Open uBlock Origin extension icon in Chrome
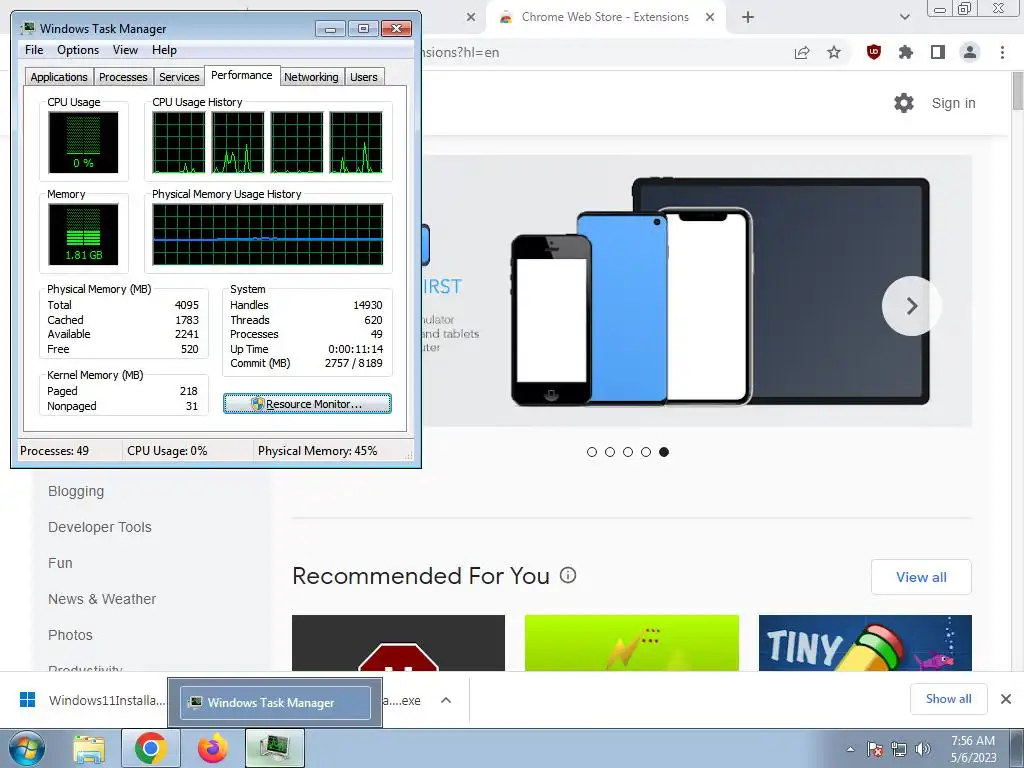Image resolution: width=1024 pixels, height=768 pixels. coord(873,52)
